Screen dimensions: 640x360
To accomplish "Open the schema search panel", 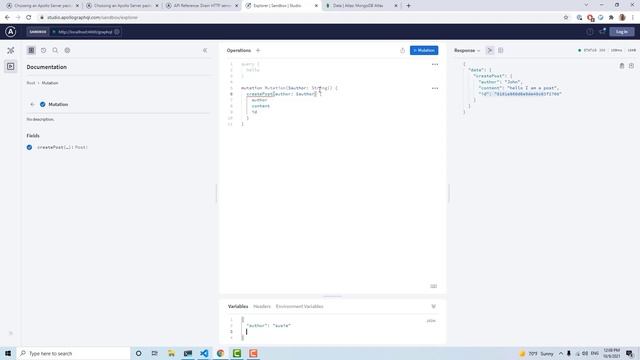I will click(55, 50).
